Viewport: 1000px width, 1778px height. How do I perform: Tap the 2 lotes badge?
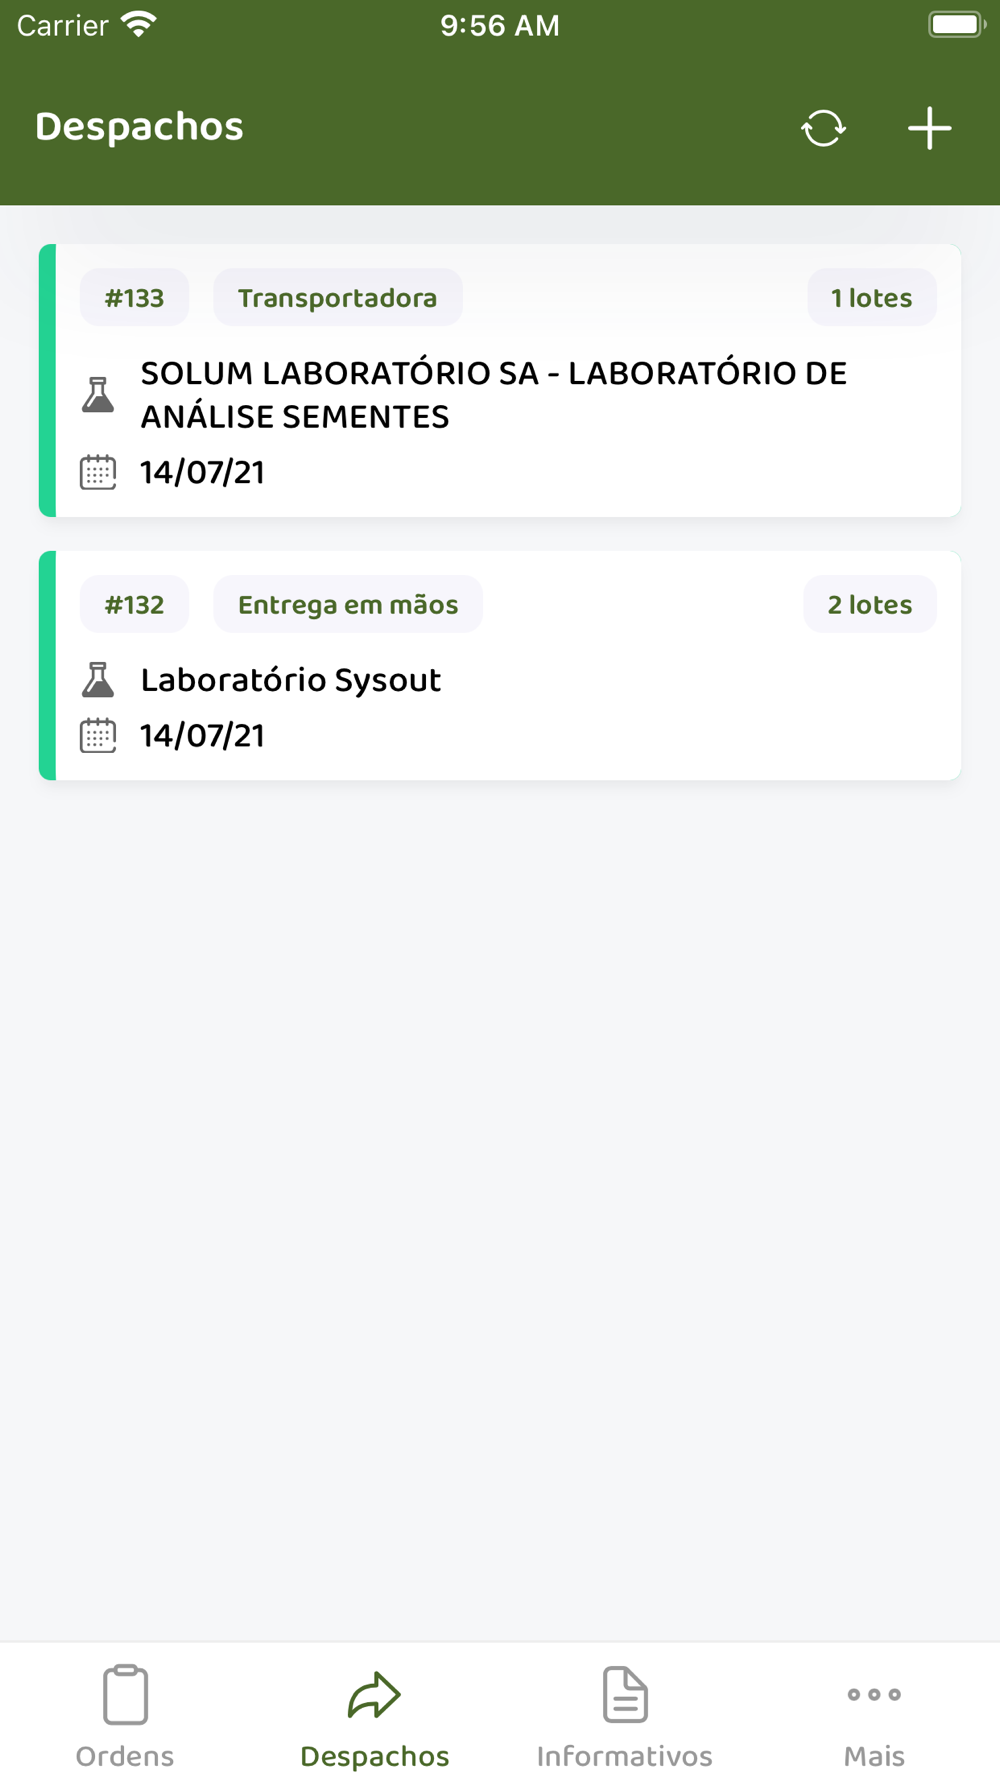(870, 605)
